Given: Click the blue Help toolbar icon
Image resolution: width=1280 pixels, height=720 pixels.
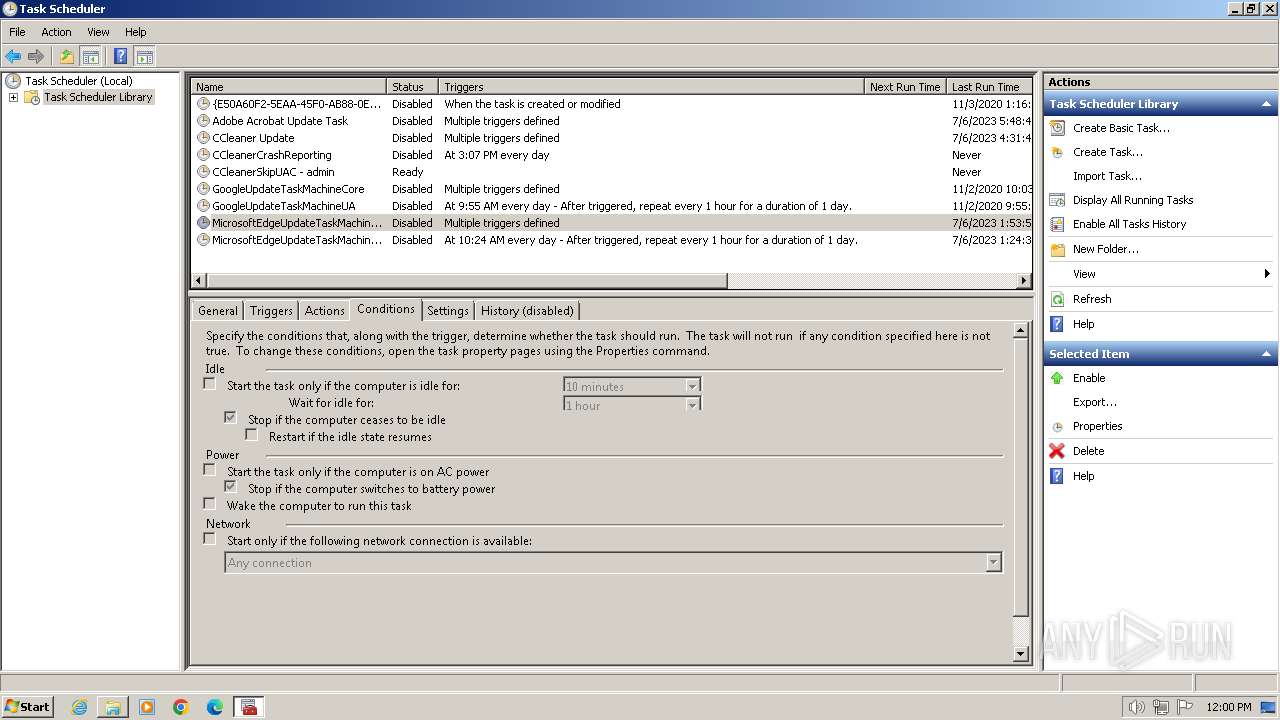Looking at the screenshot, I should (x=121, y=57).
